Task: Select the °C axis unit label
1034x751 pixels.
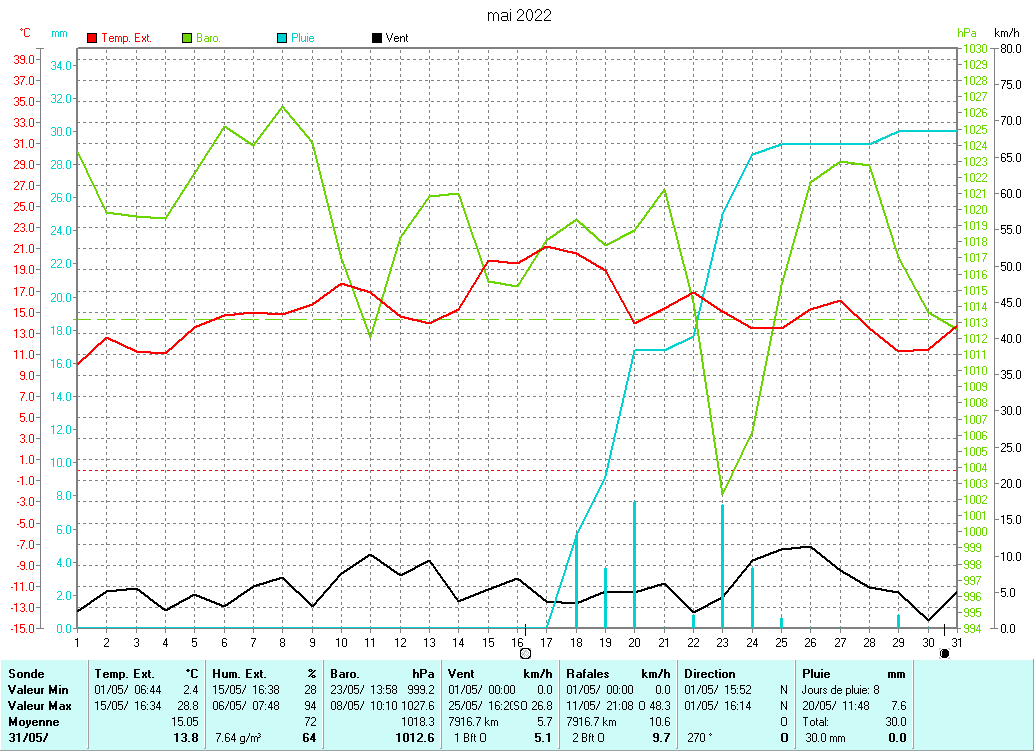Action: [x=25, y=33]
